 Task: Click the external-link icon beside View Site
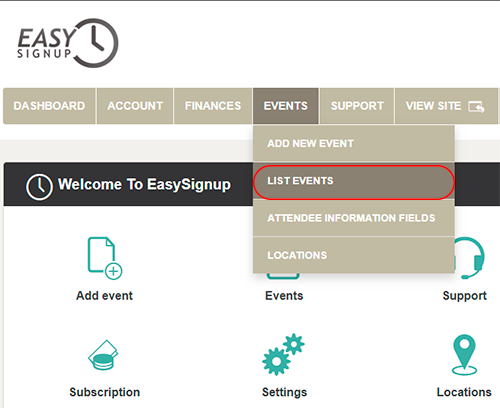coord(476,107)
